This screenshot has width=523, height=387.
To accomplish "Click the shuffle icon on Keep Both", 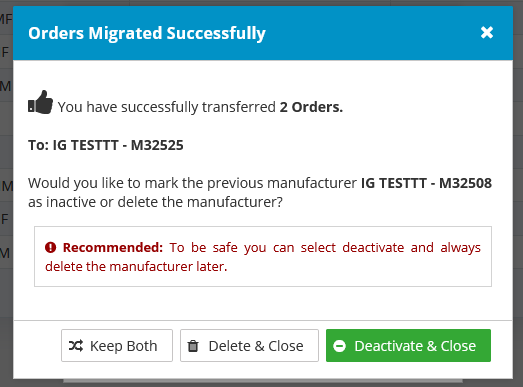I will click(x=76, y=346).
